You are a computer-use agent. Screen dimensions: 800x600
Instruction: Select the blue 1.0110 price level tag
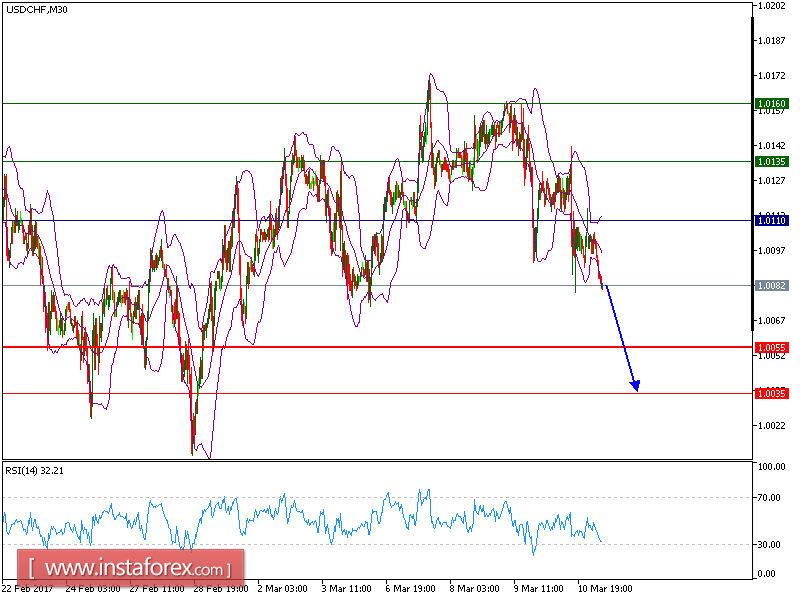point(771,220)
